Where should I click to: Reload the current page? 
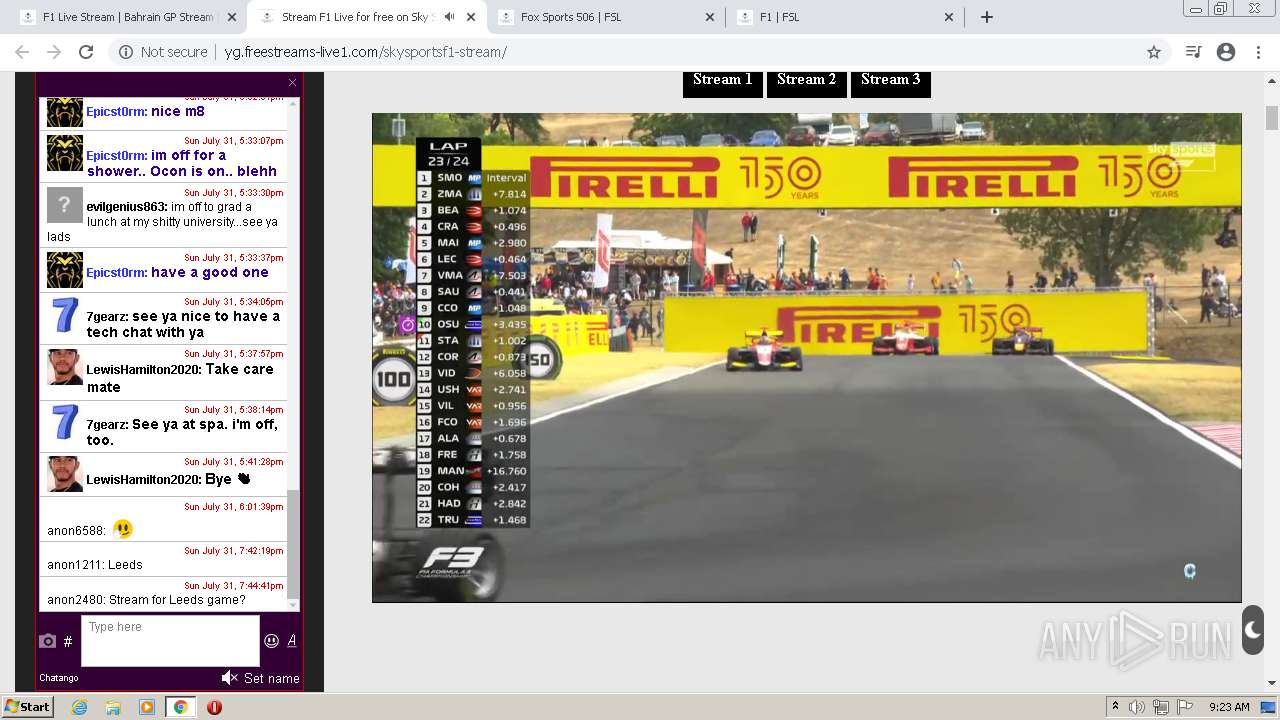pos(86,52)
